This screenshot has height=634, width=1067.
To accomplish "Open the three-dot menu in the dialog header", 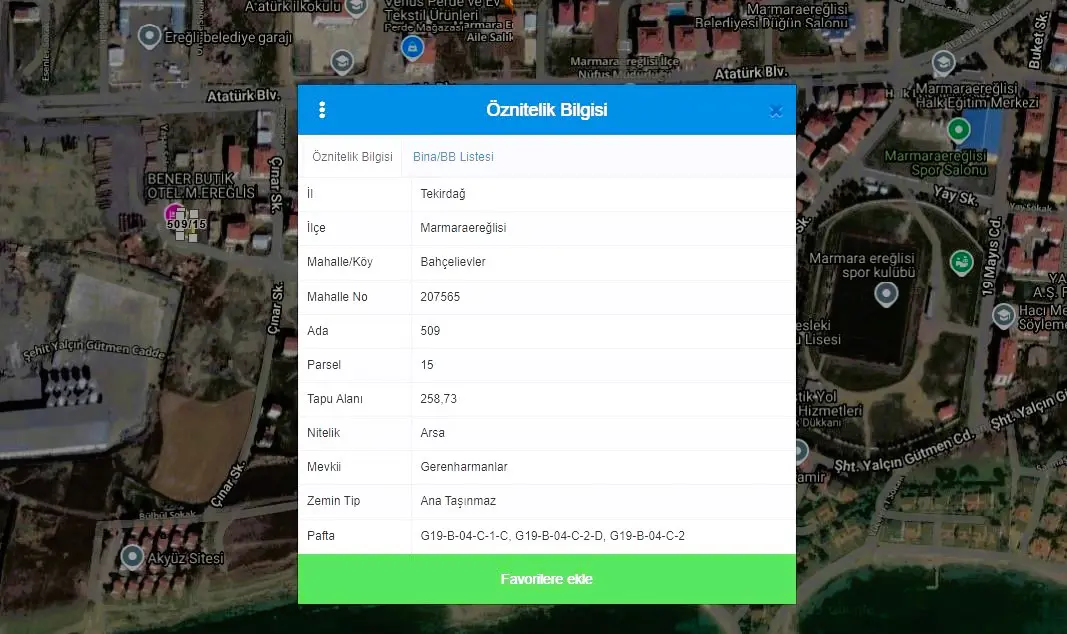I will tap(322, 110).
